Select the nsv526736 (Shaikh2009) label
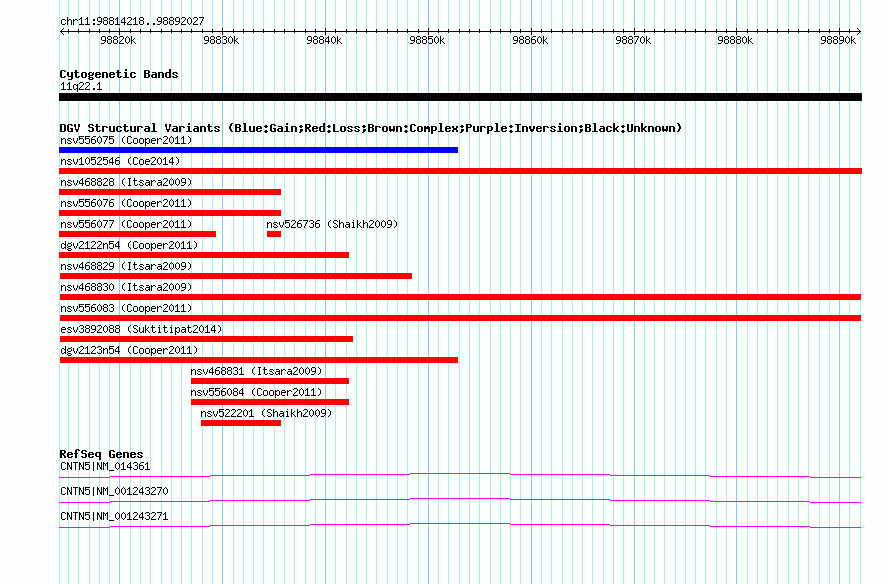 (x=332, y=224)
